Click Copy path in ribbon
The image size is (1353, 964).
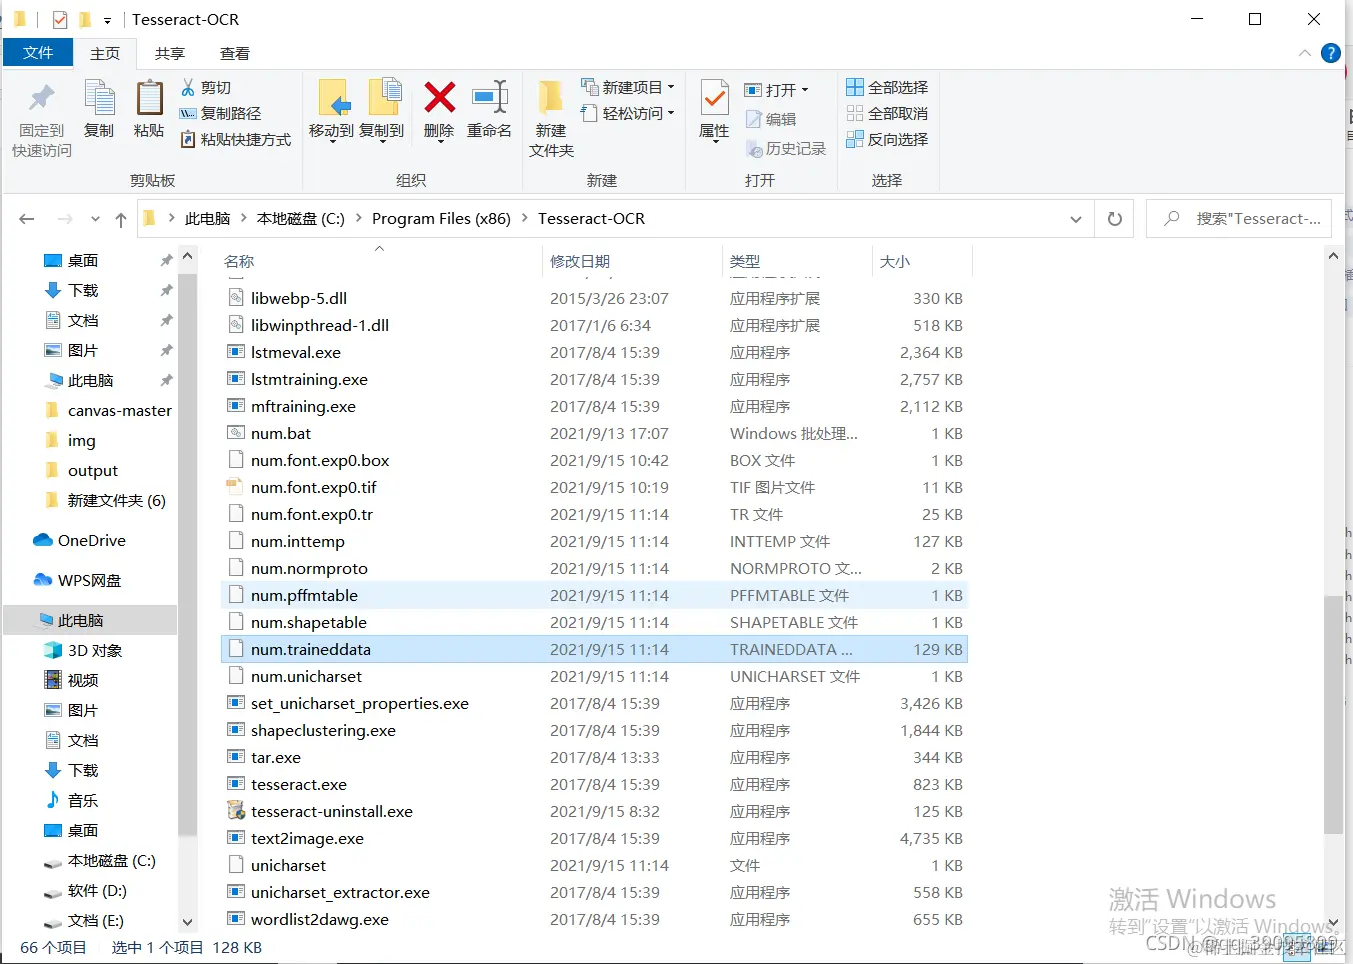pyautogui.click(x=220, y=114)
